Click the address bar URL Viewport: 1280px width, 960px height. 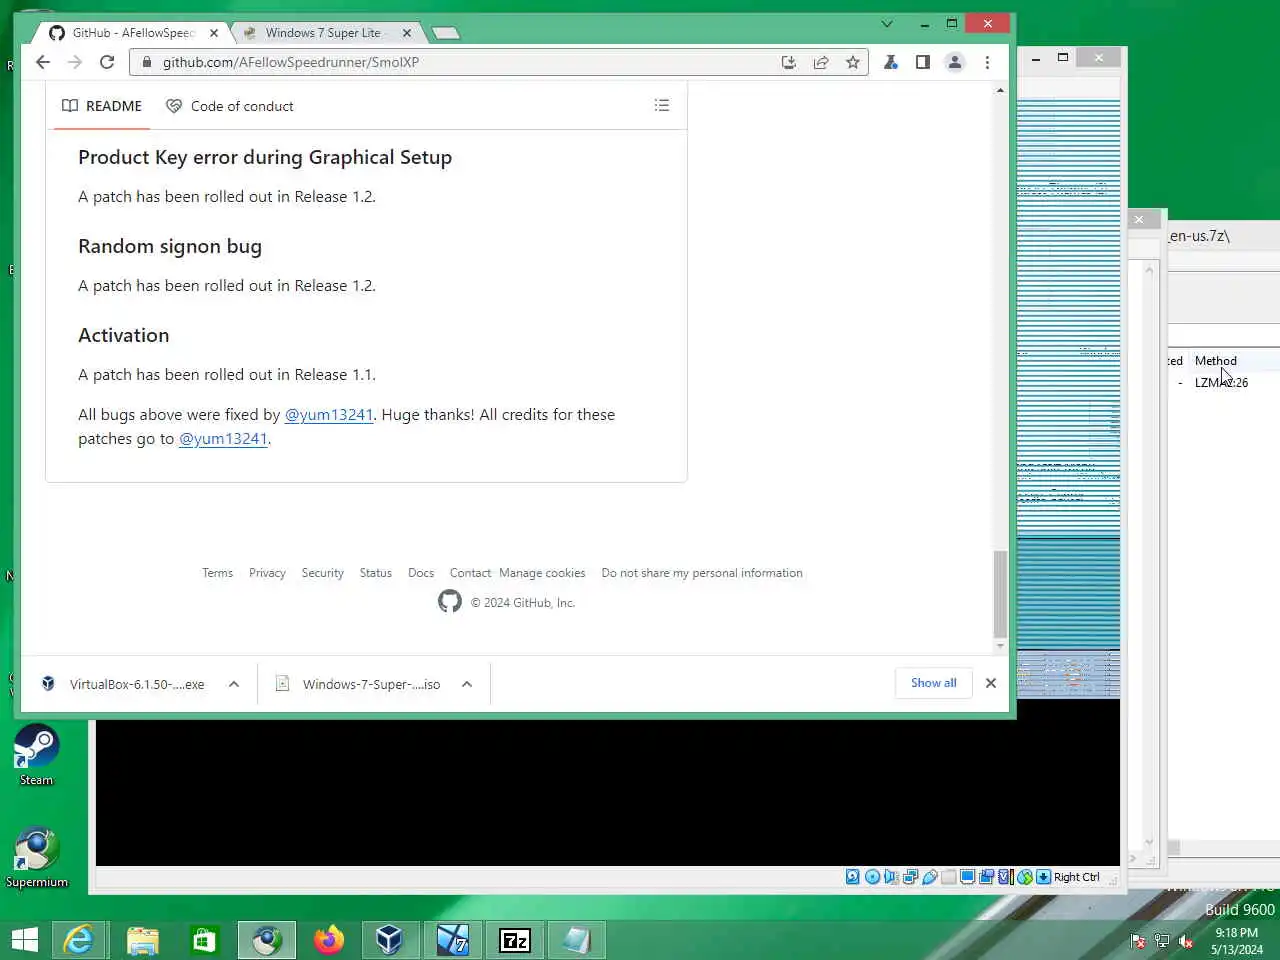[x=291, y=62]
